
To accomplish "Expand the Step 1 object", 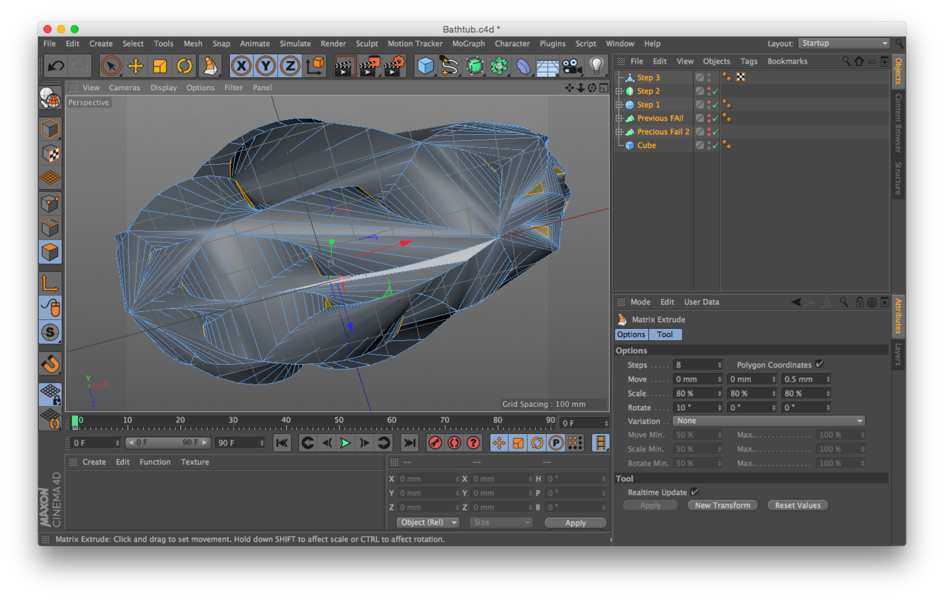I will click(x=619, y=105).
